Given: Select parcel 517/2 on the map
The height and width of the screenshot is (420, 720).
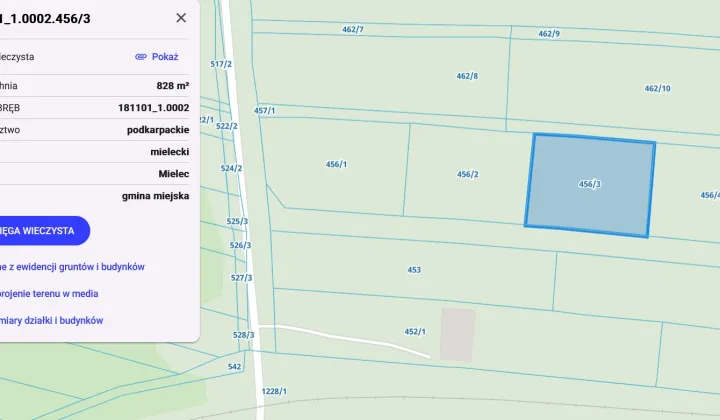Looking at the screenshot, I should (x=221, y=64).
